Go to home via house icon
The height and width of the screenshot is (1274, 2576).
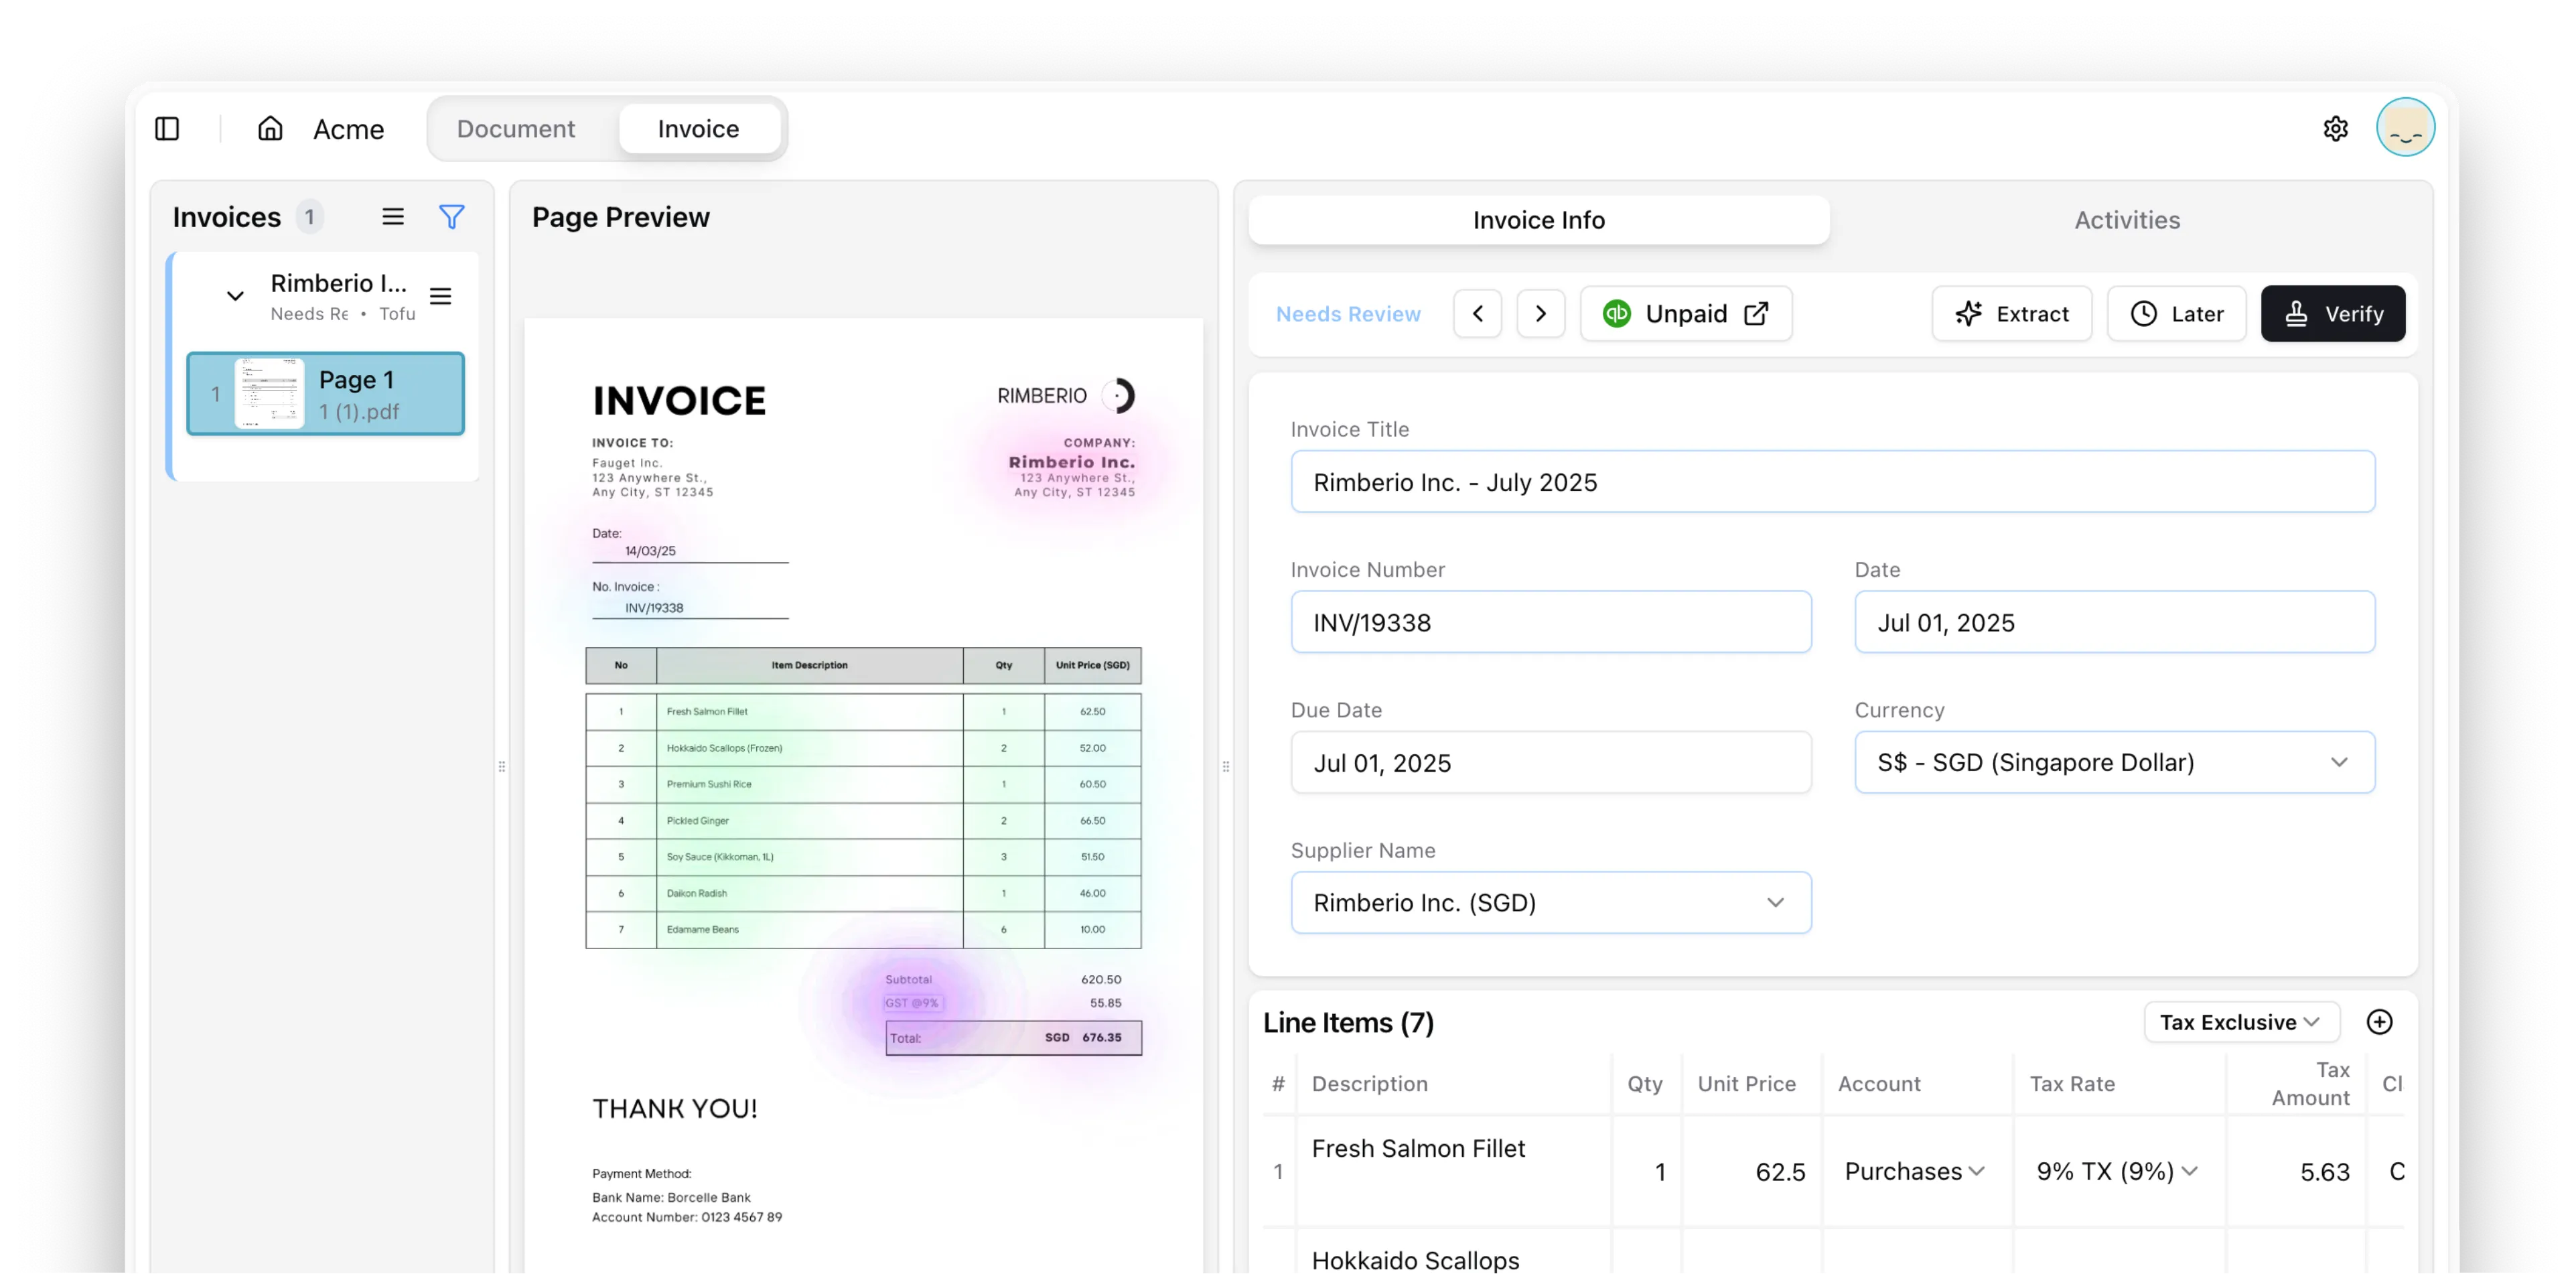[270, 129]
